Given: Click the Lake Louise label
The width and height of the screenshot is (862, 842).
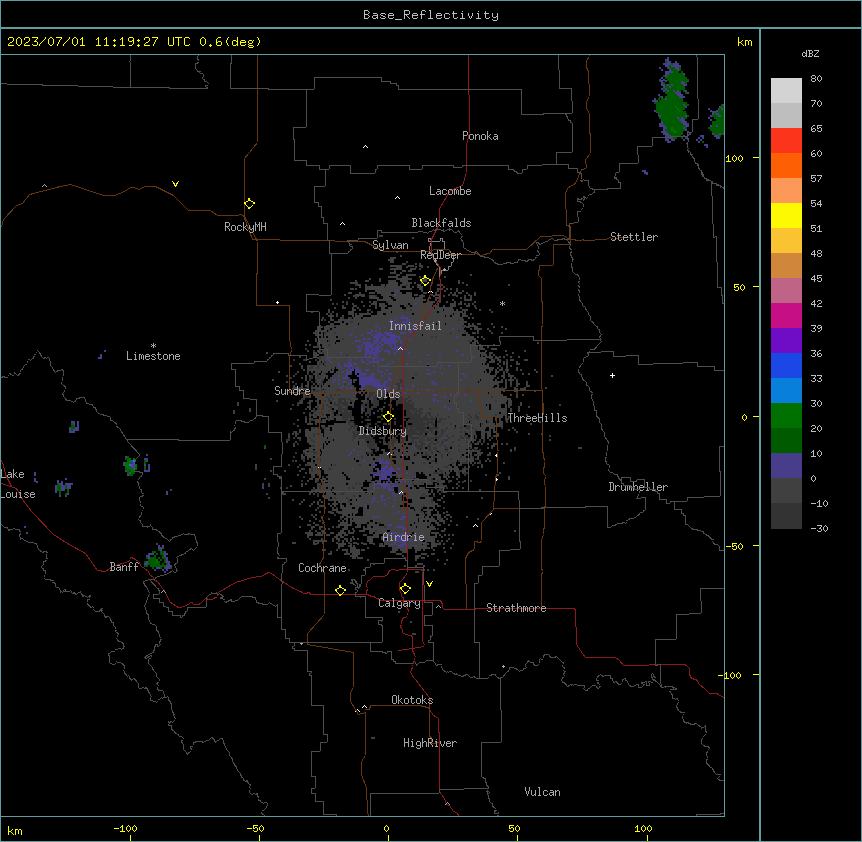Looking at the screenshot, I should (x=16, y=484).
